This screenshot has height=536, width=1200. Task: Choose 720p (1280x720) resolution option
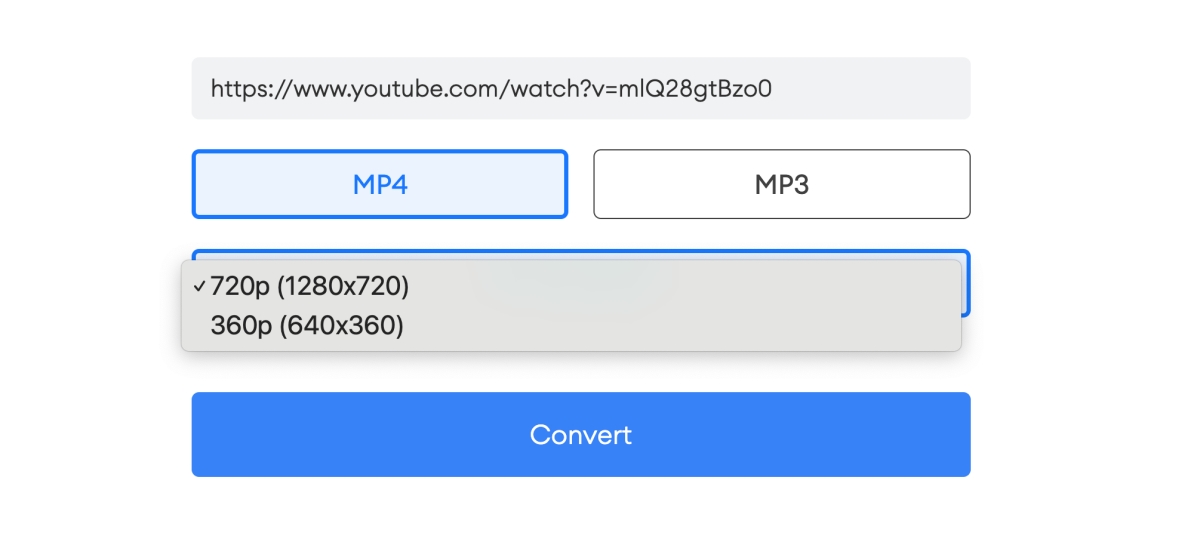point(310,286)
